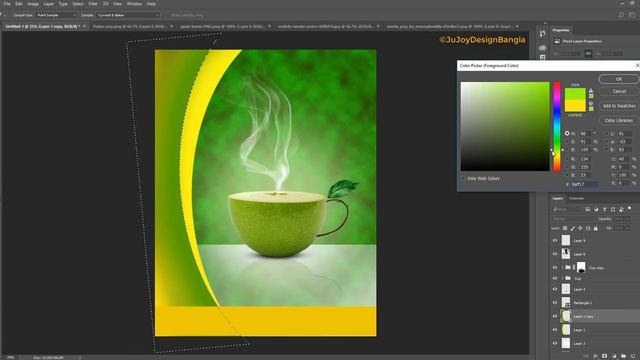This screenshot has height=360, width=640.
Task: Open the Sample Current & Below dropdown
Action: coord(128,15)
